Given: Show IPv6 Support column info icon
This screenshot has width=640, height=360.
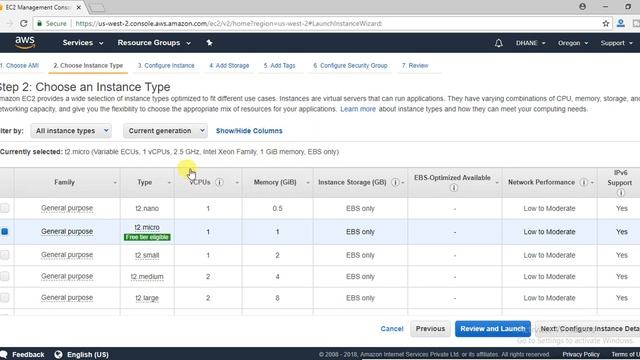Looking at the screenshot, I should click(x=620, y=193).
